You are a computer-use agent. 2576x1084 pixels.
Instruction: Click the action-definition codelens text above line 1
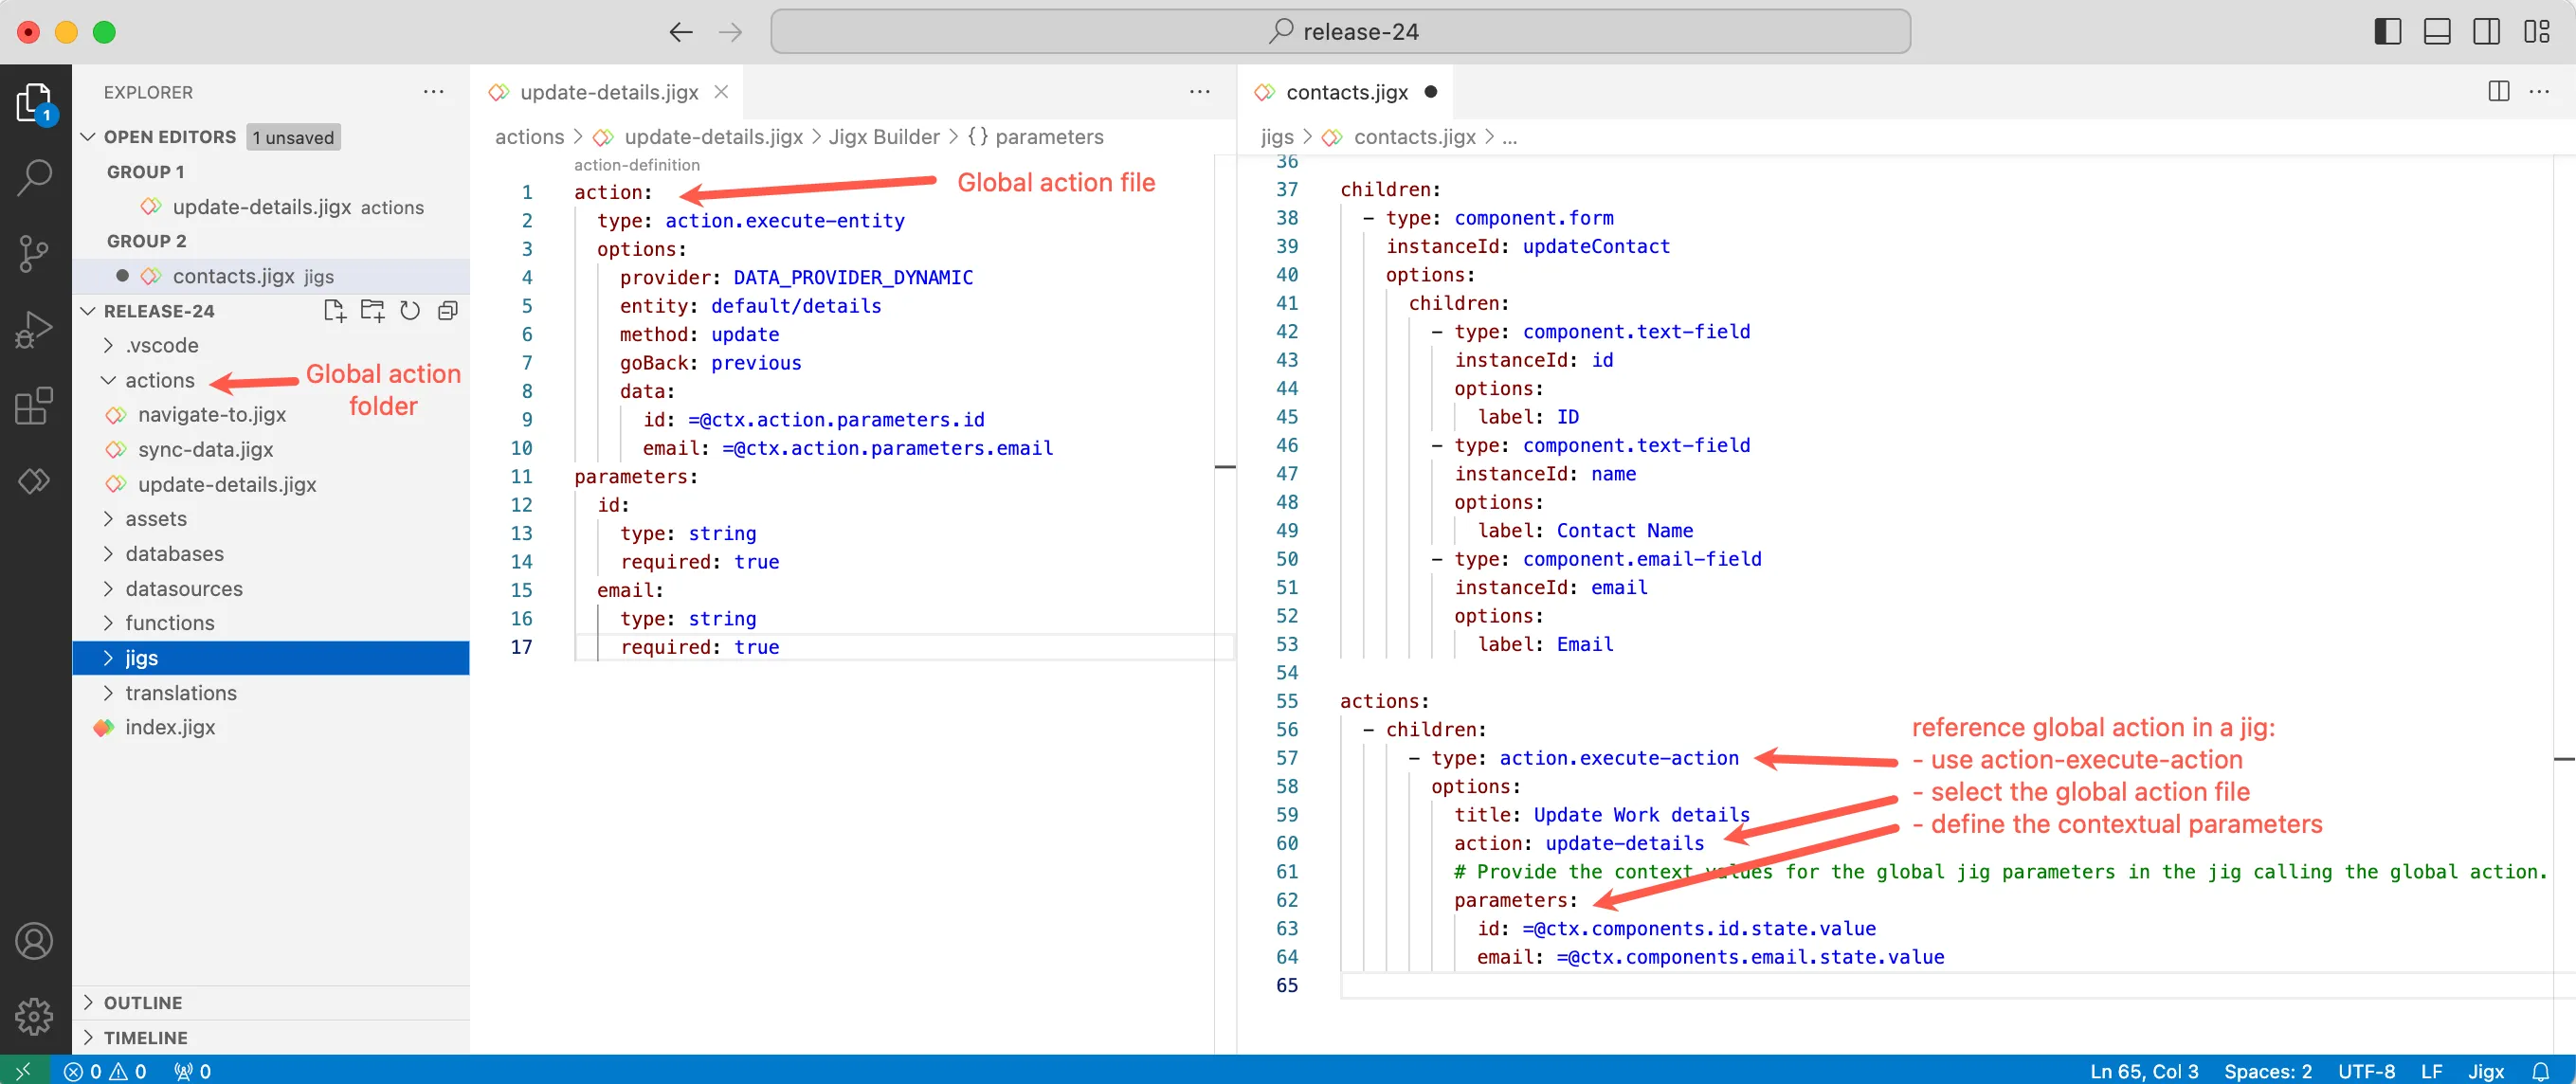pyautogui.click(x=637, y=165)
